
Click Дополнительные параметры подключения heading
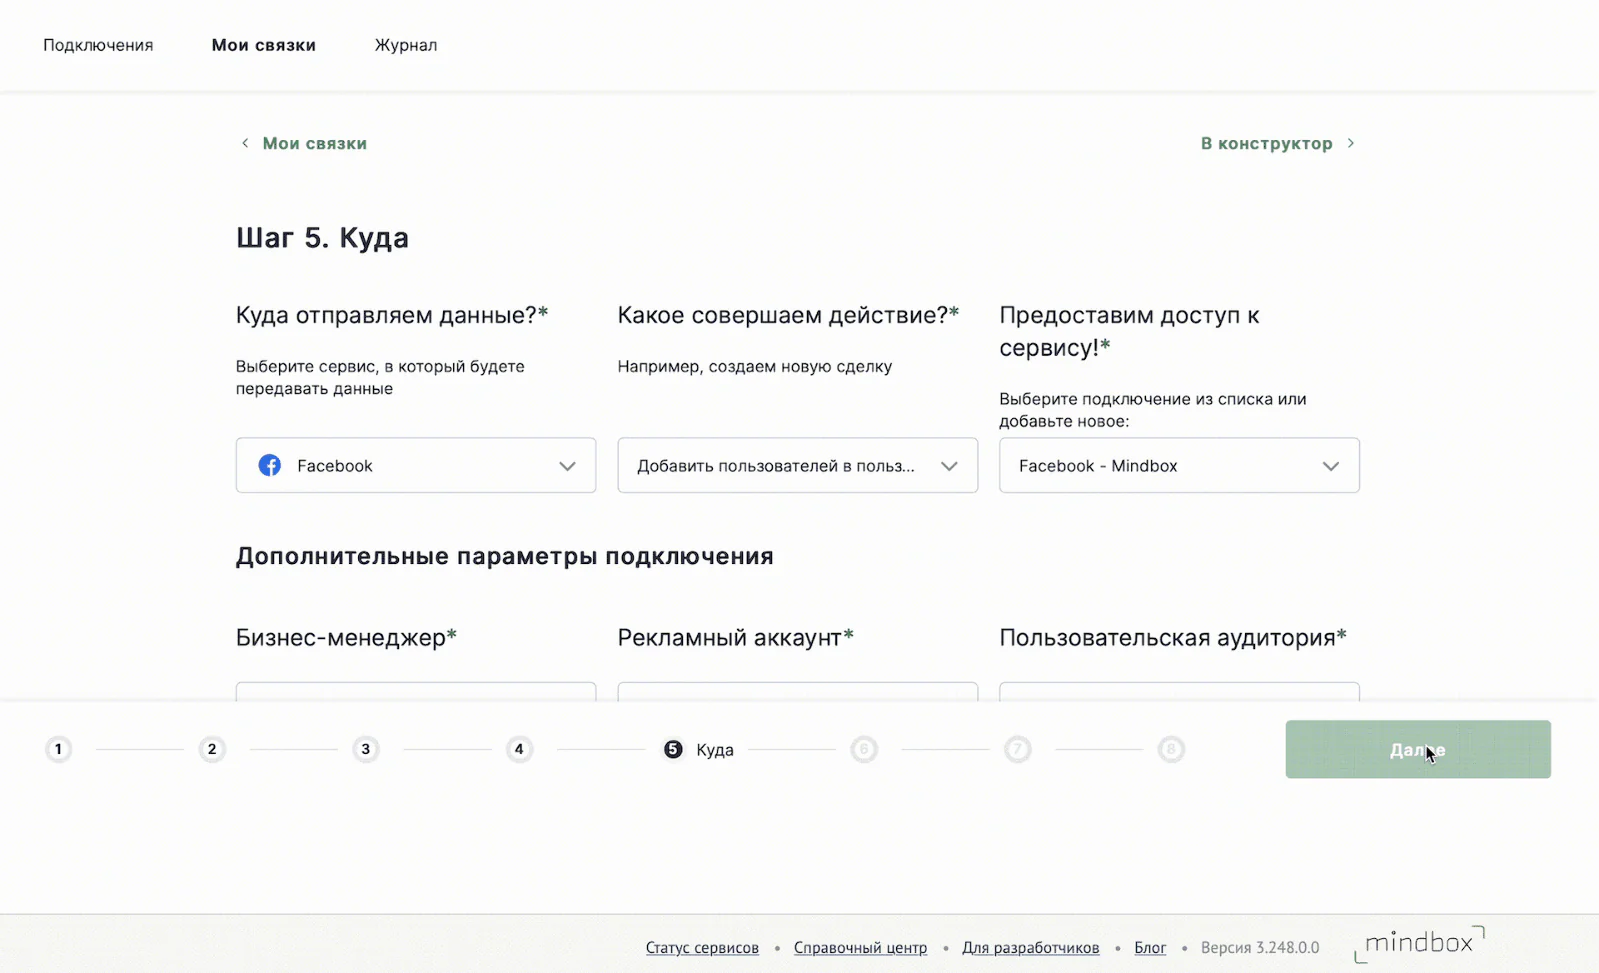[x=505, y=556]
